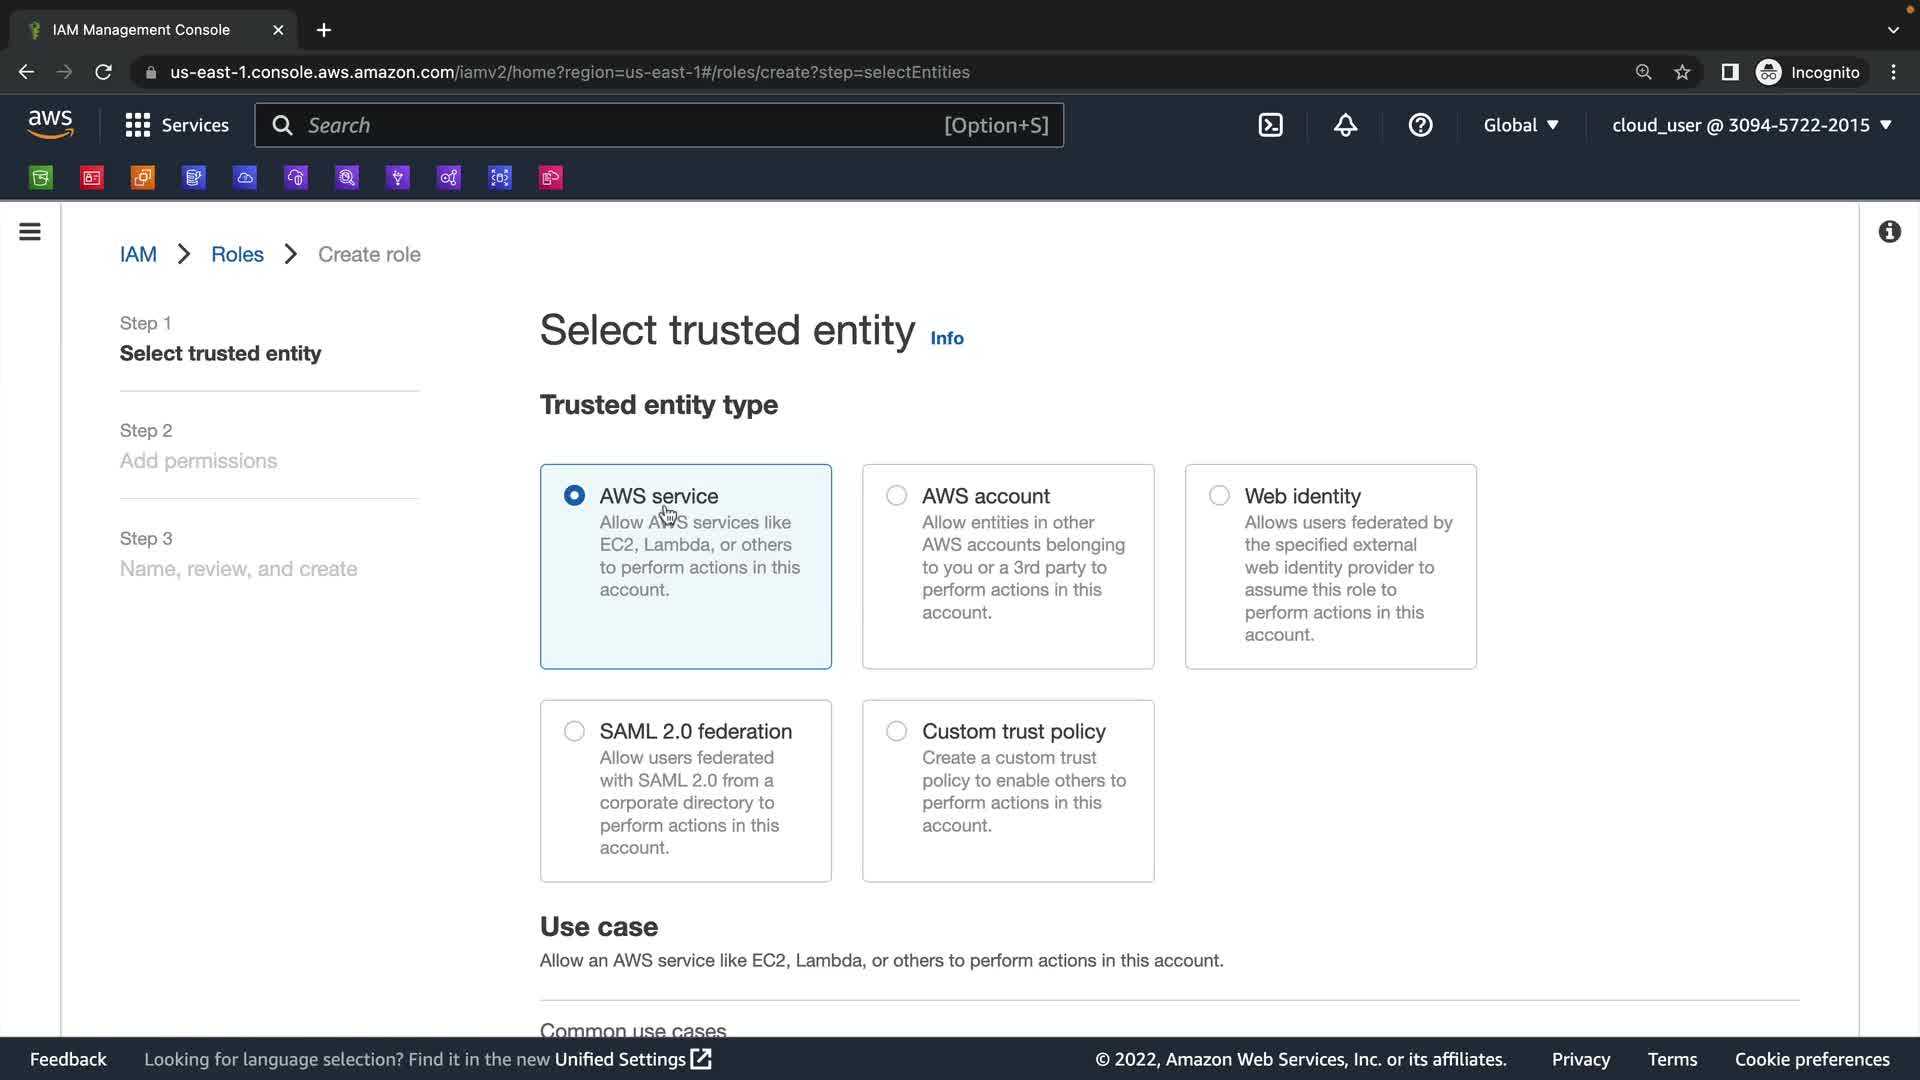Screen dimensions: 1920x1080
Task: Open the info panel icon on the right
Action: point(1889,232)
